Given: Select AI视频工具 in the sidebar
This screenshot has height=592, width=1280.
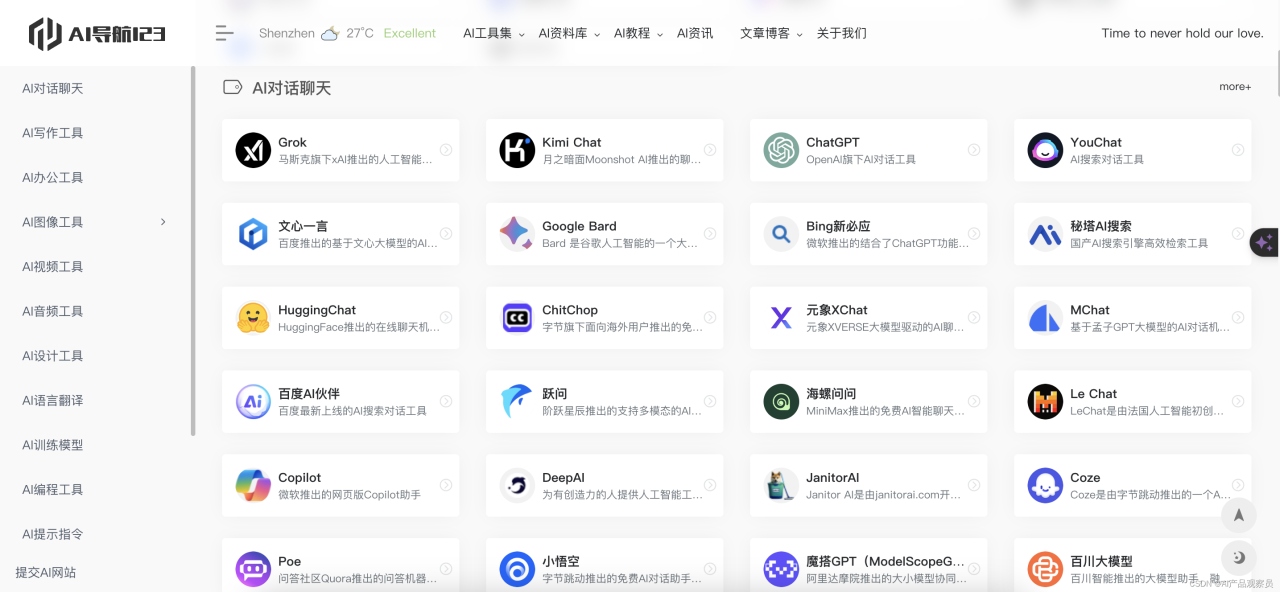Looking at the screenshot, I should (53, 266).
